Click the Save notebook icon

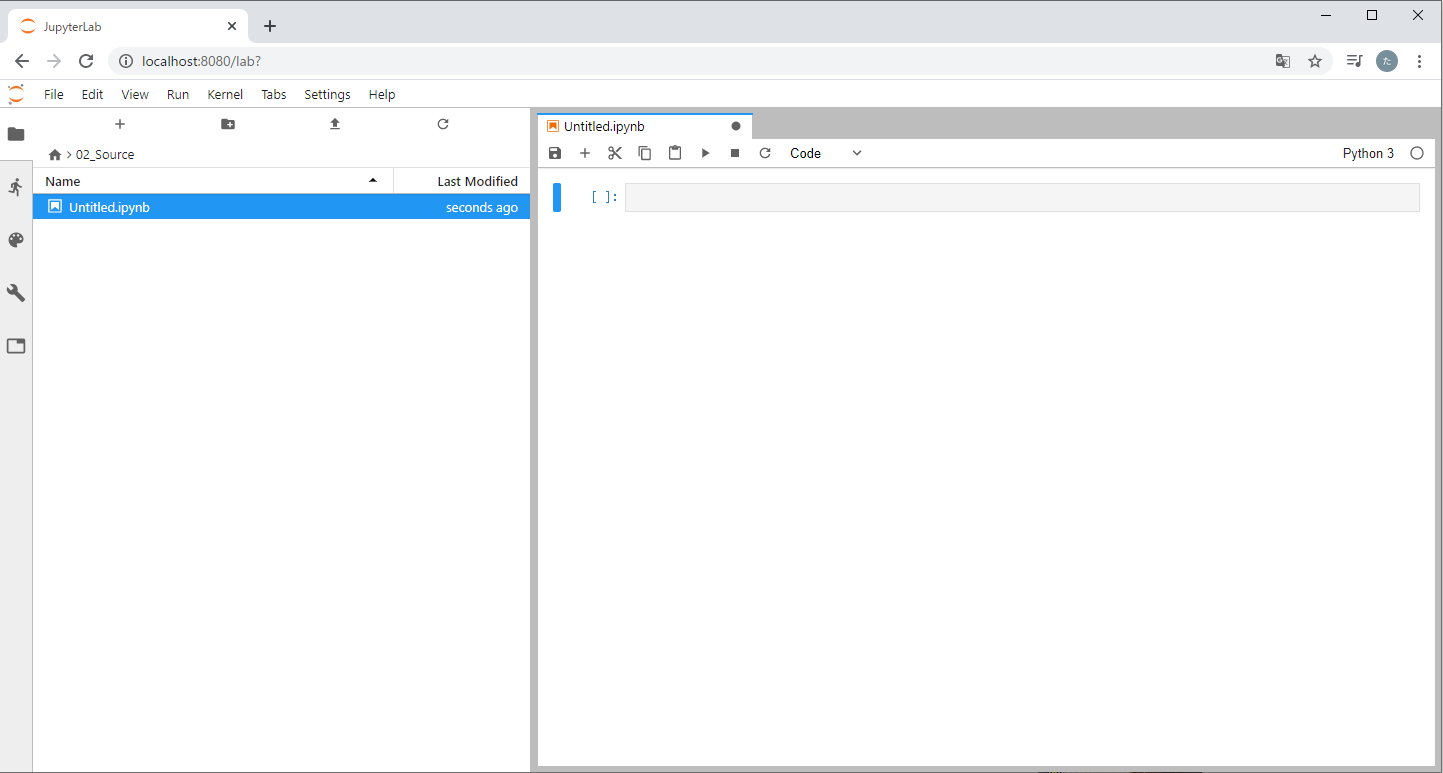pyautogui.click(x=555, y=153)
